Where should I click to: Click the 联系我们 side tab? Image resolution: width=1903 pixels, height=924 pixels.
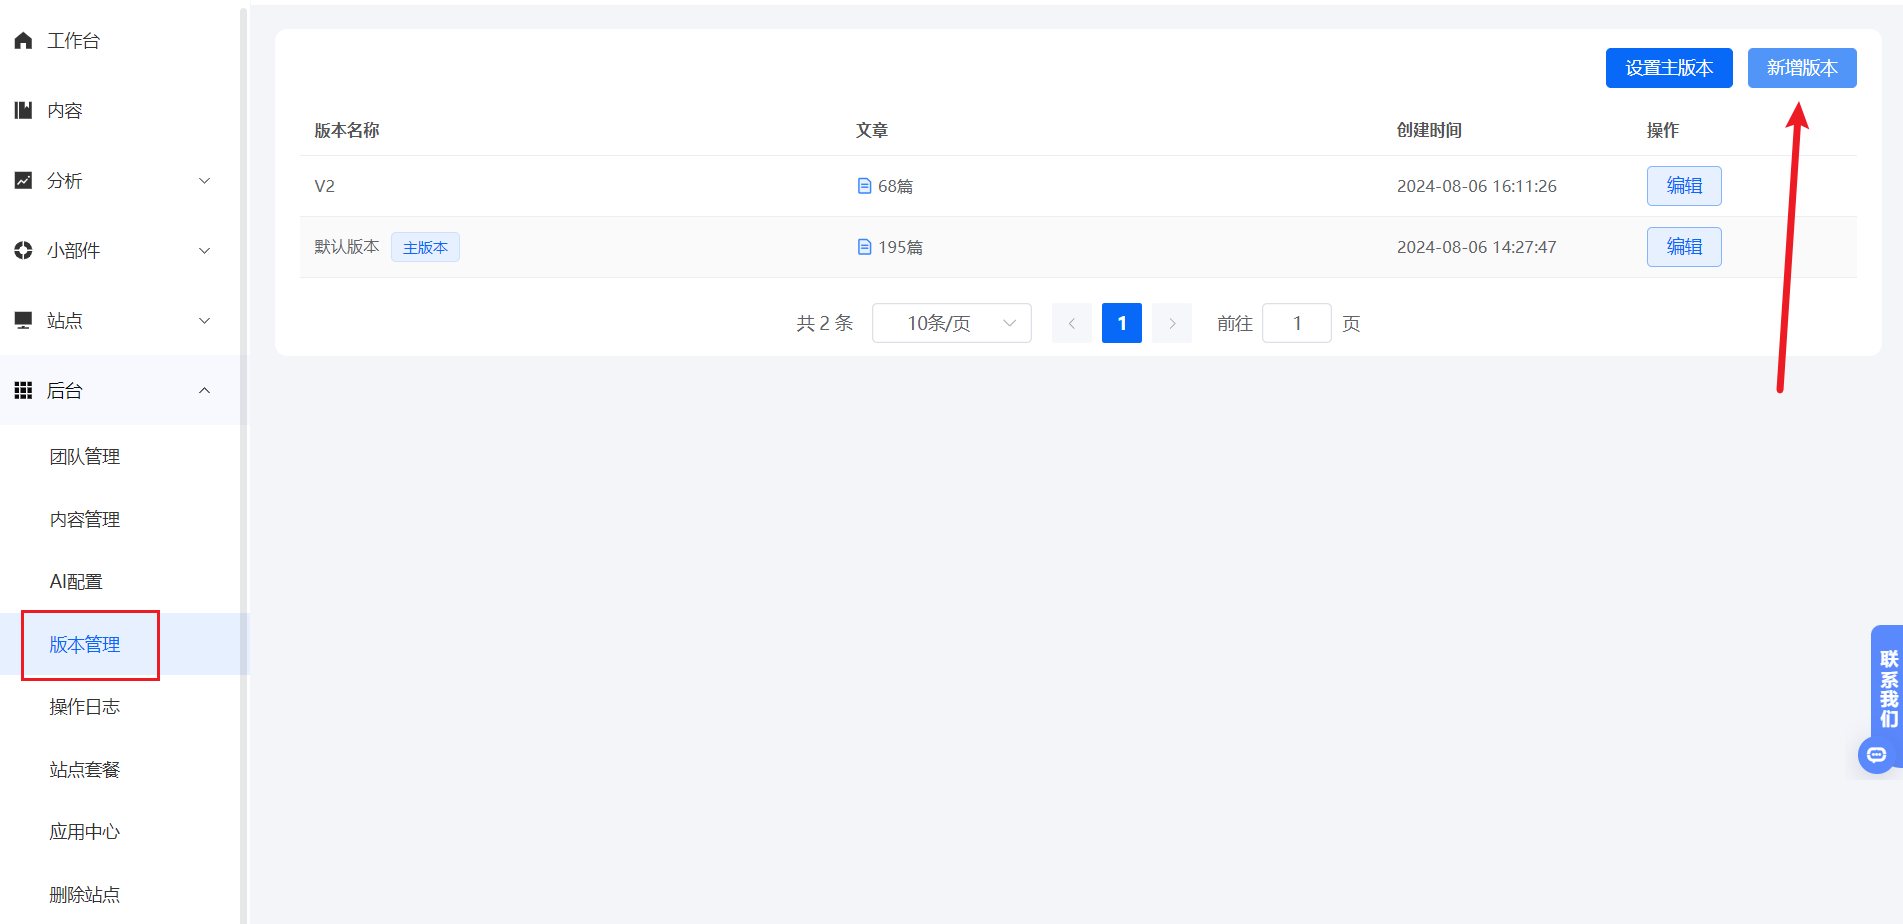pos(1887,689)
